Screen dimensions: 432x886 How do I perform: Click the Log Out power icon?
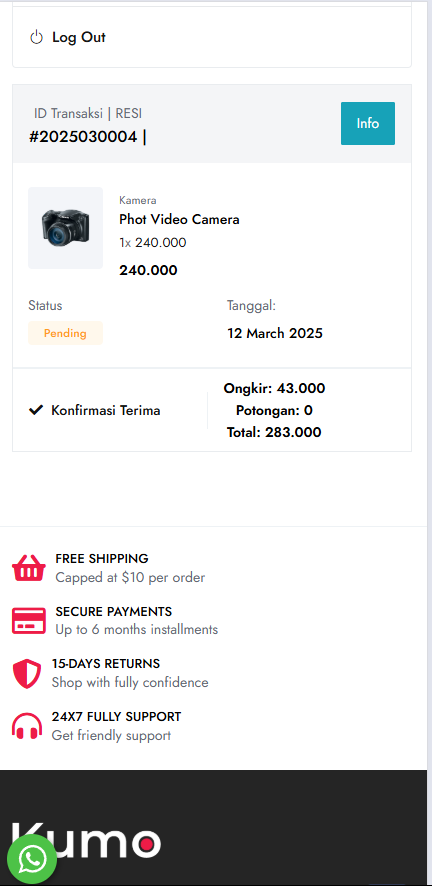pyautogui.click(x=36, y=38)
